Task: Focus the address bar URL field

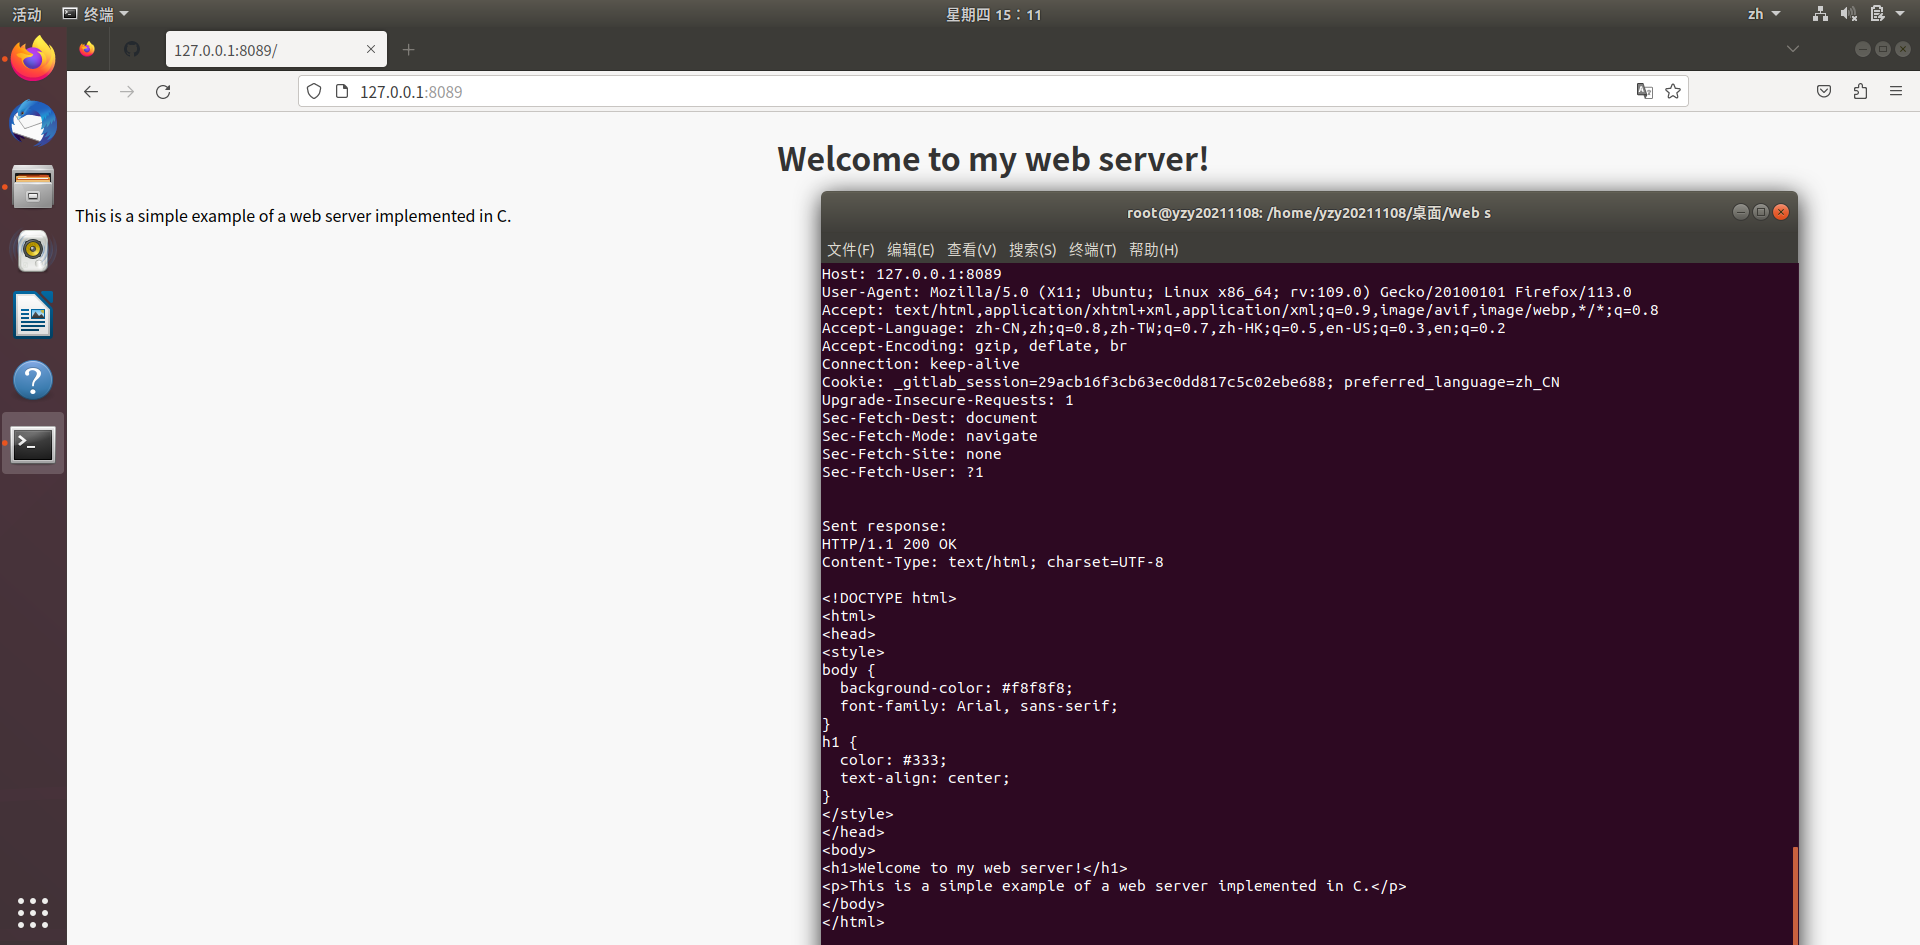Action: coord(993,92)
